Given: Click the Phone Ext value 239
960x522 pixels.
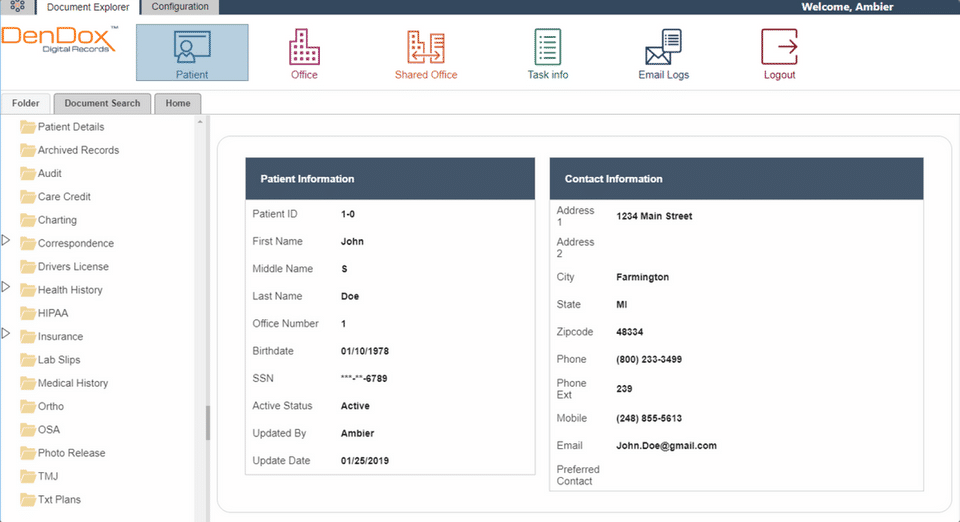Looking at the screenshot, I should pos(624,389).
